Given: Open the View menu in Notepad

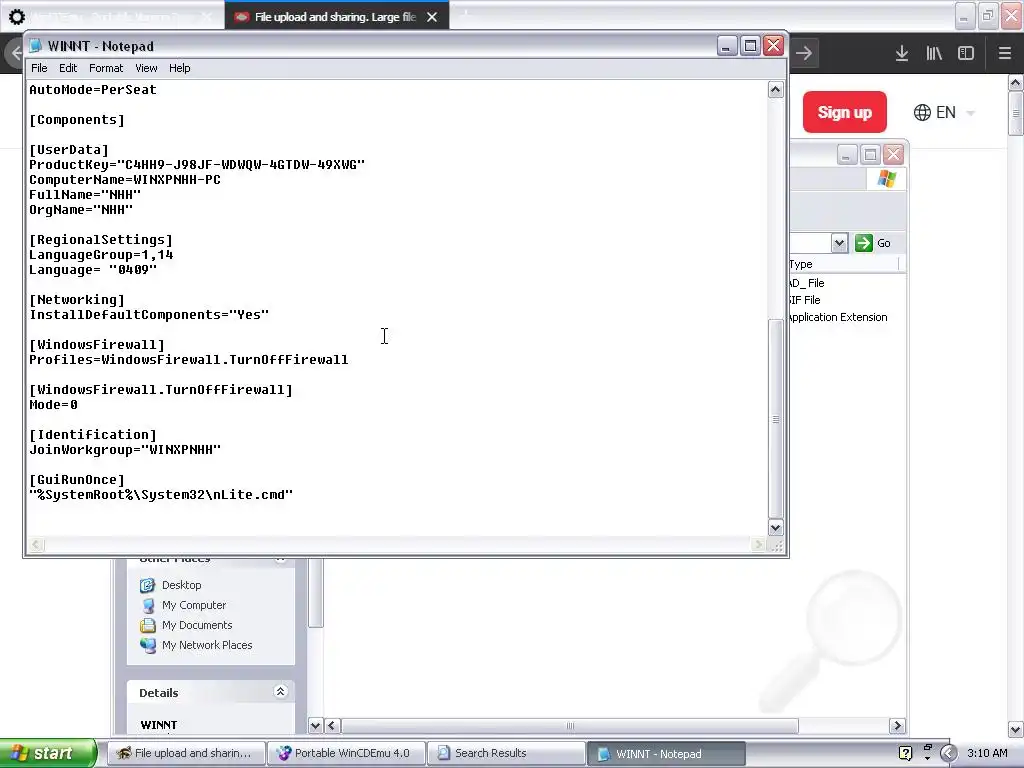Looking at the screenshot, I should pyautogui.click(x=146, y=68).
